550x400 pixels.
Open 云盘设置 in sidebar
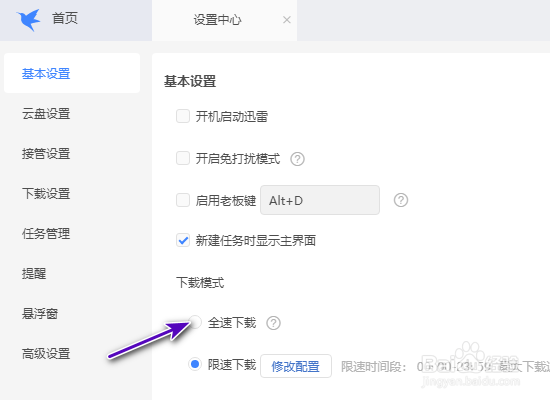(46, 114)
